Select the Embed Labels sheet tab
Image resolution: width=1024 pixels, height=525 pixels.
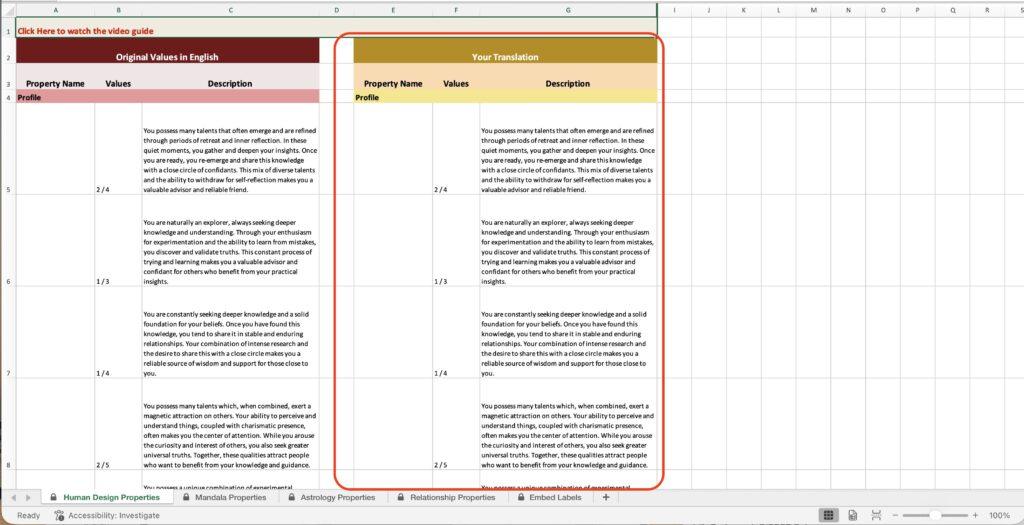coord(557,497)
